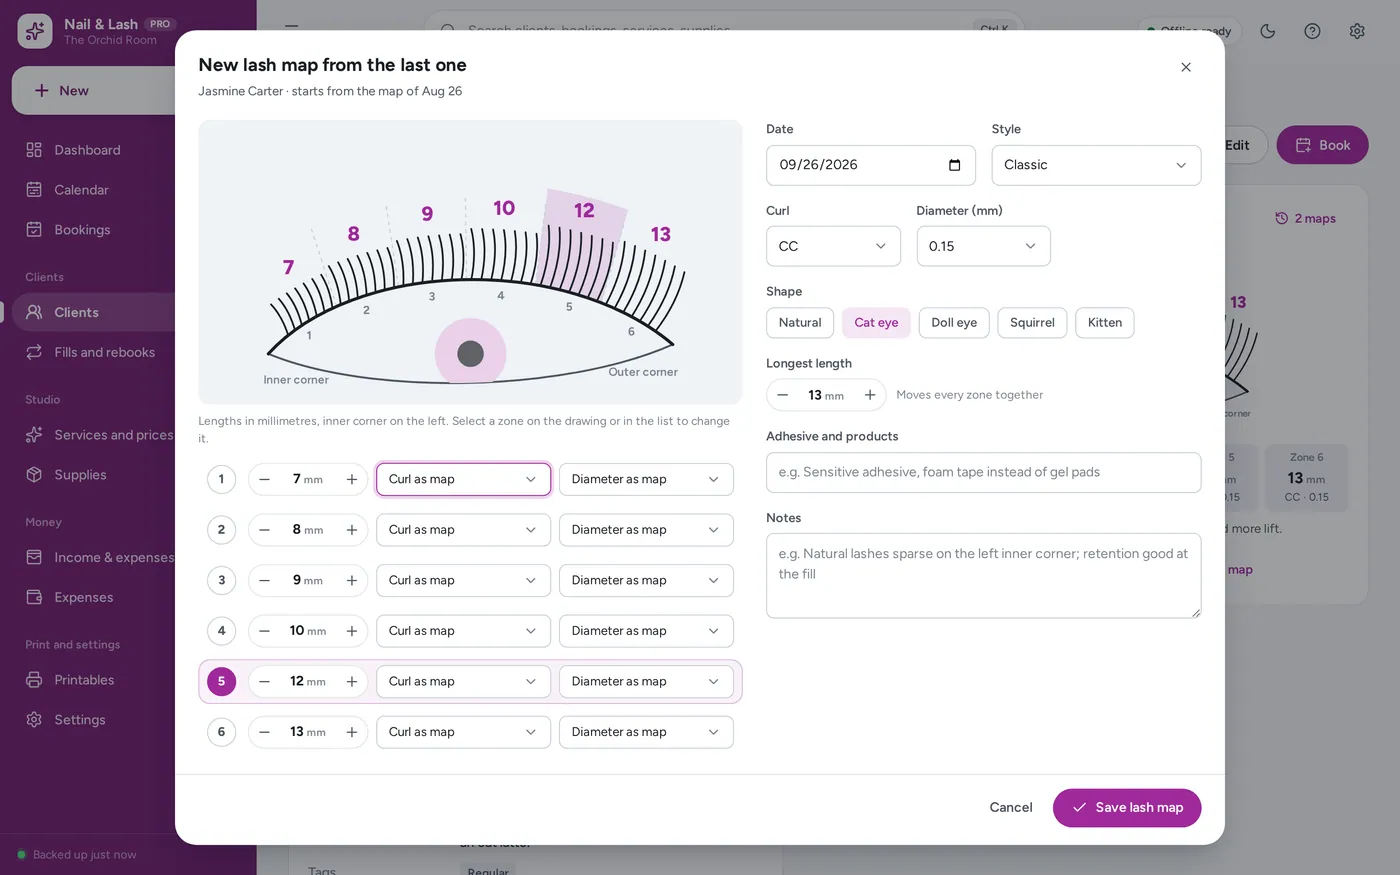Open settings gear icon in header
This screenshot has height=875, width=1400.
(x=1357, y=31)
